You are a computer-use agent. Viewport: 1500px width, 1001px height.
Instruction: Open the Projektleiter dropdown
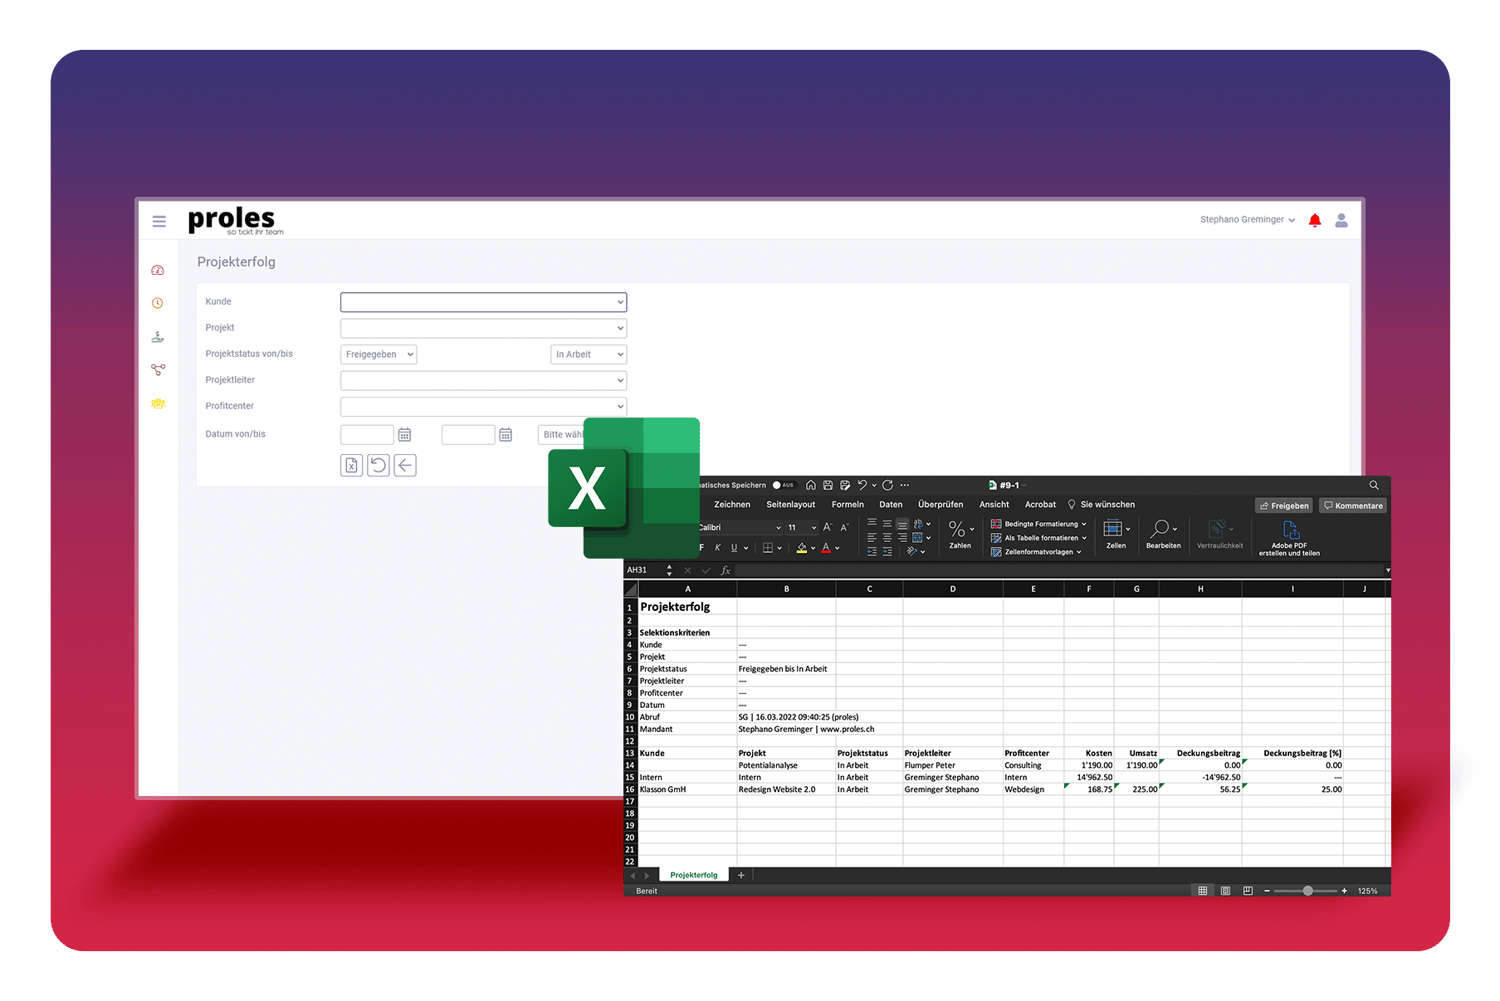pos(483,380)
